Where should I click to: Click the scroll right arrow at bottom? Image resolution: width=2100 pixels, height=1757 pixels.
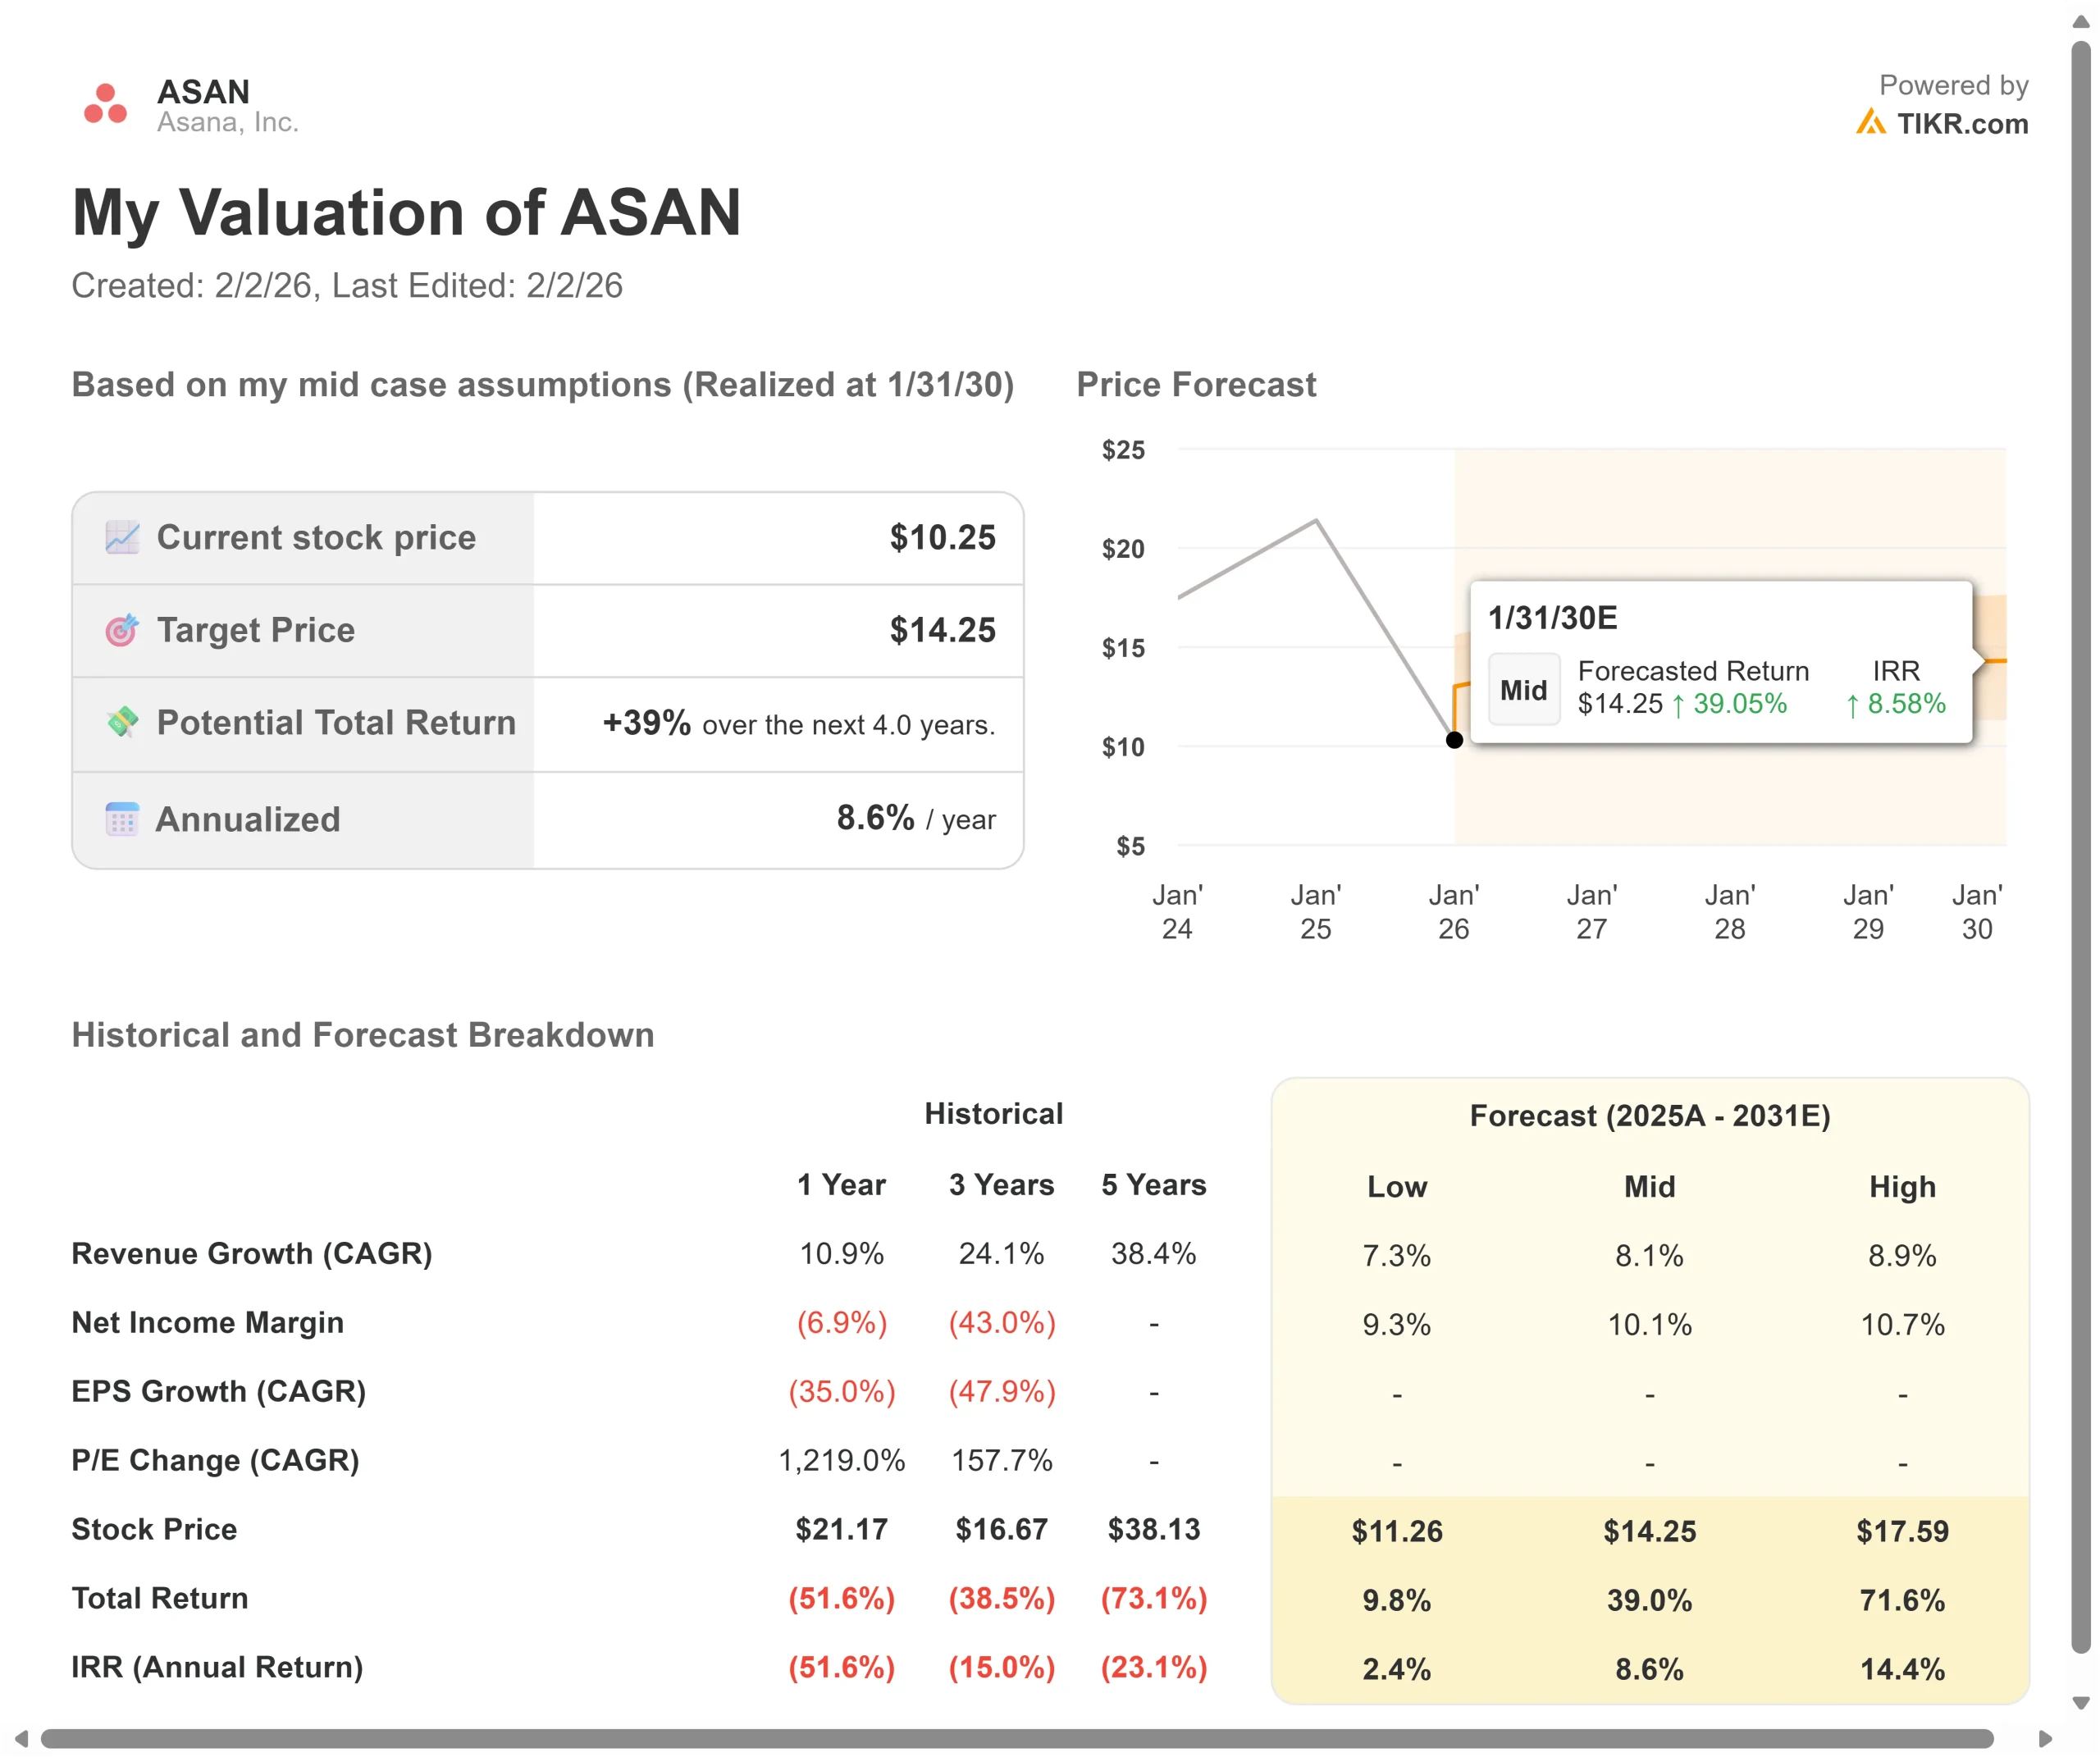click(x=2045, y=1739)
